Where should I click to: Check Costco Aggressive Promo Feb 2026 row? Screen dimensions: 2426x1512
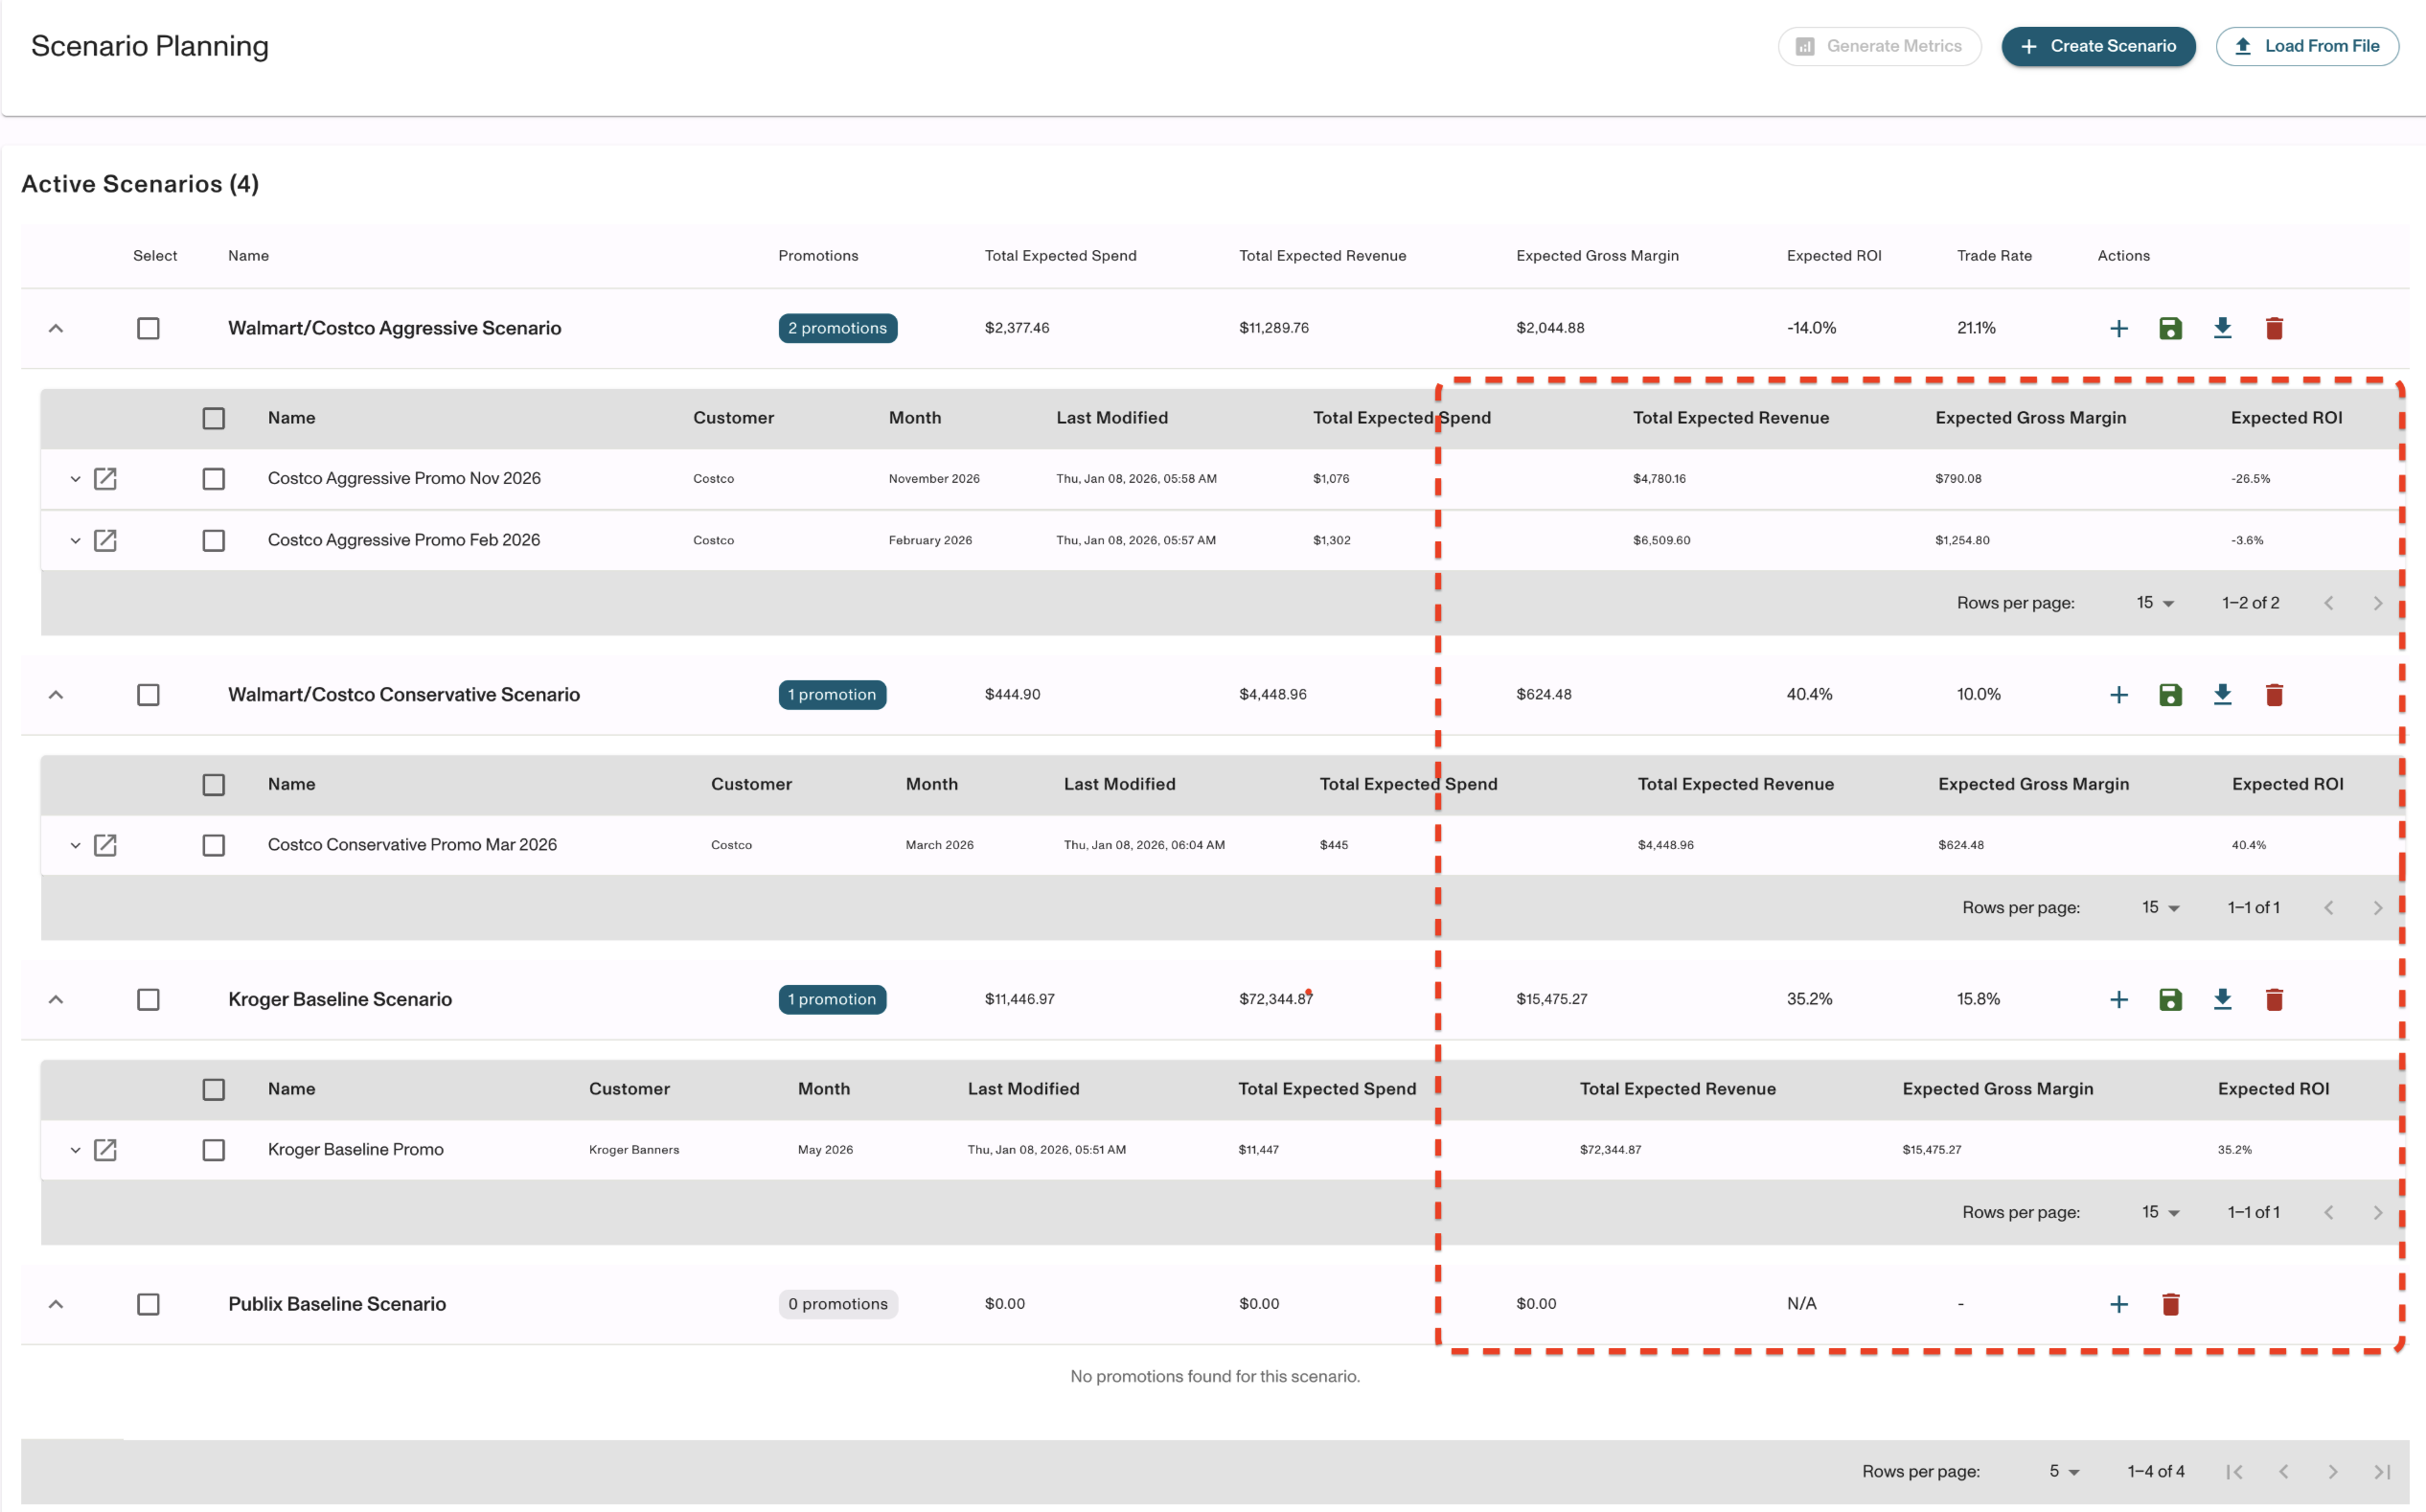(213, 540)
